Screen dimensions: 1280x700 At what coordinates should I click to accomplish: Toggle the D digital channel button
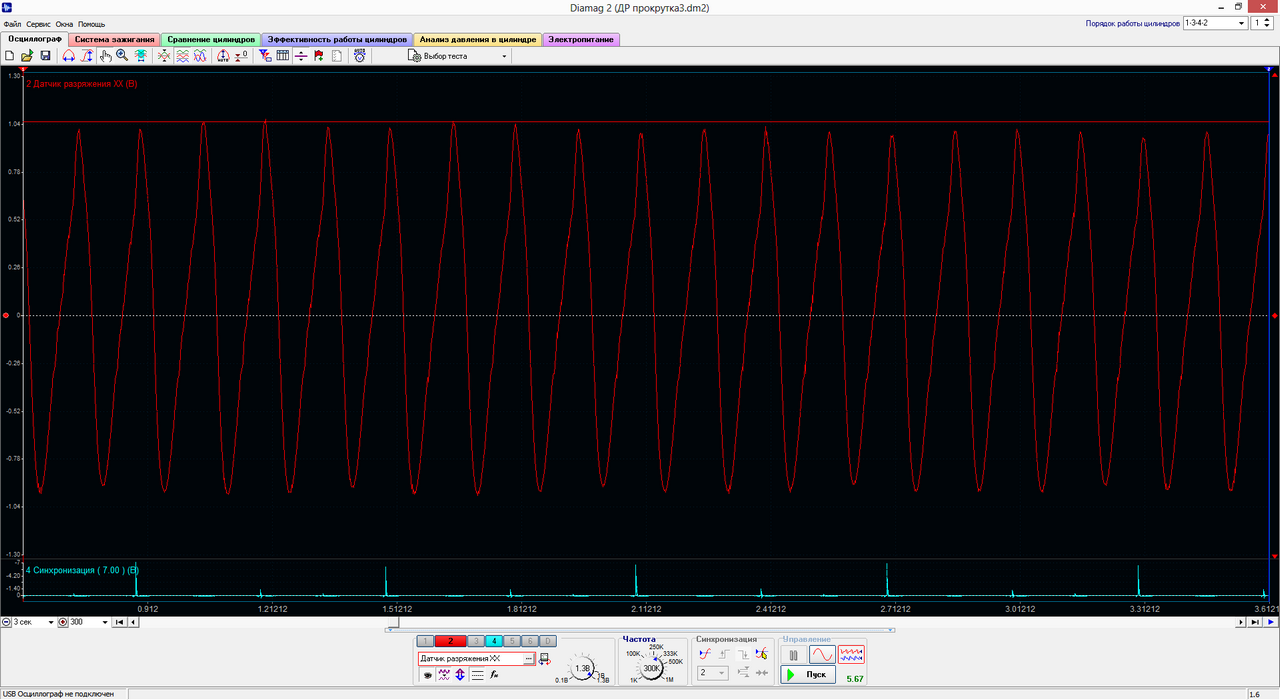(548, 641)
